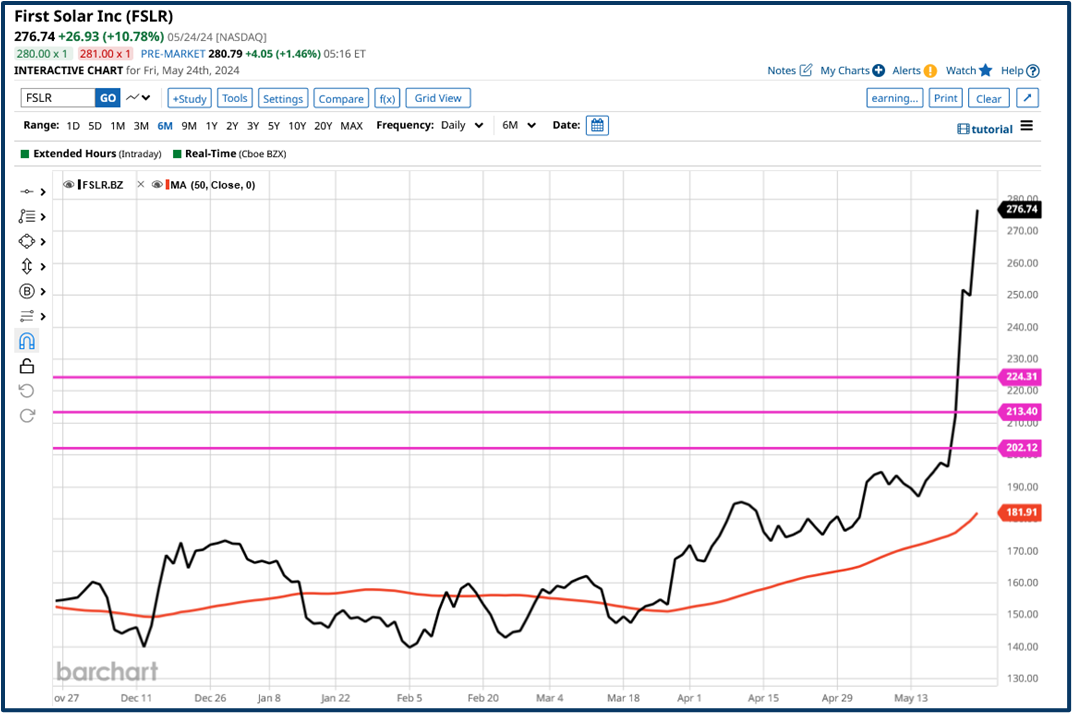Screen dimensions: 1072x713
Task: Open the hamburger menu near tutorial
Action: 1027,128
